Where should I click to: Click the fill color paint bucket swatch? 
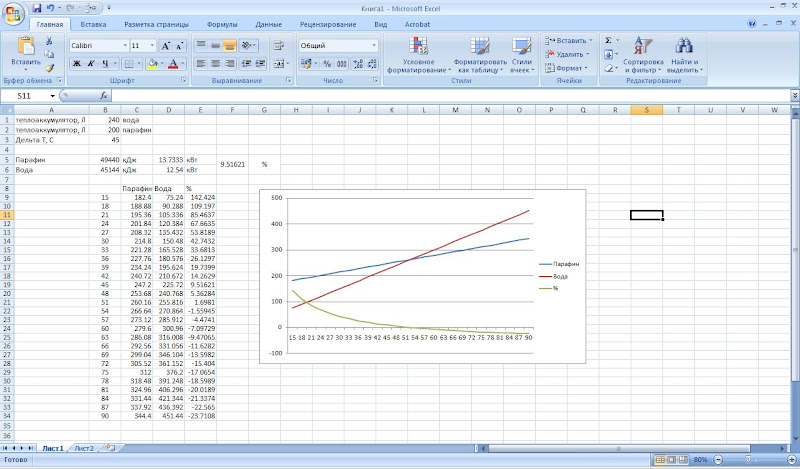(154, 63)
